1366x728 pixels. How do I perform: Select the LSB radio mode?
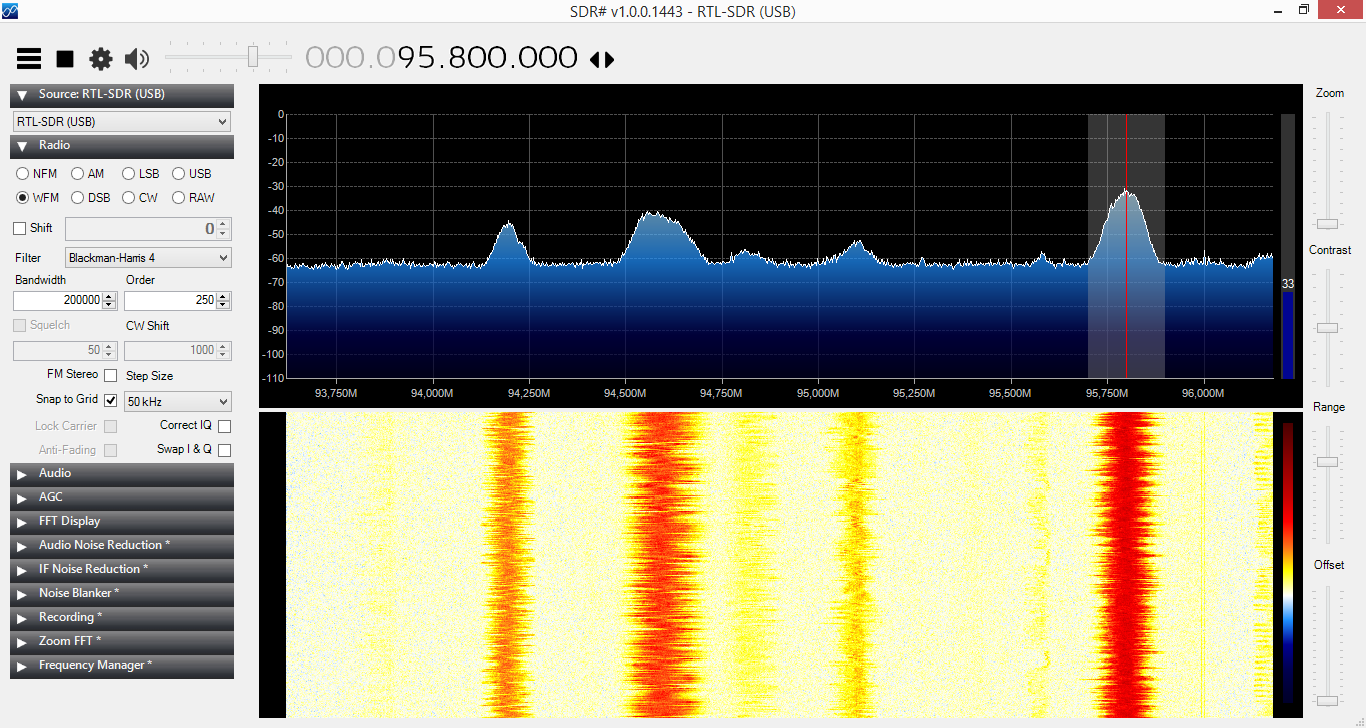pos(129,174)
